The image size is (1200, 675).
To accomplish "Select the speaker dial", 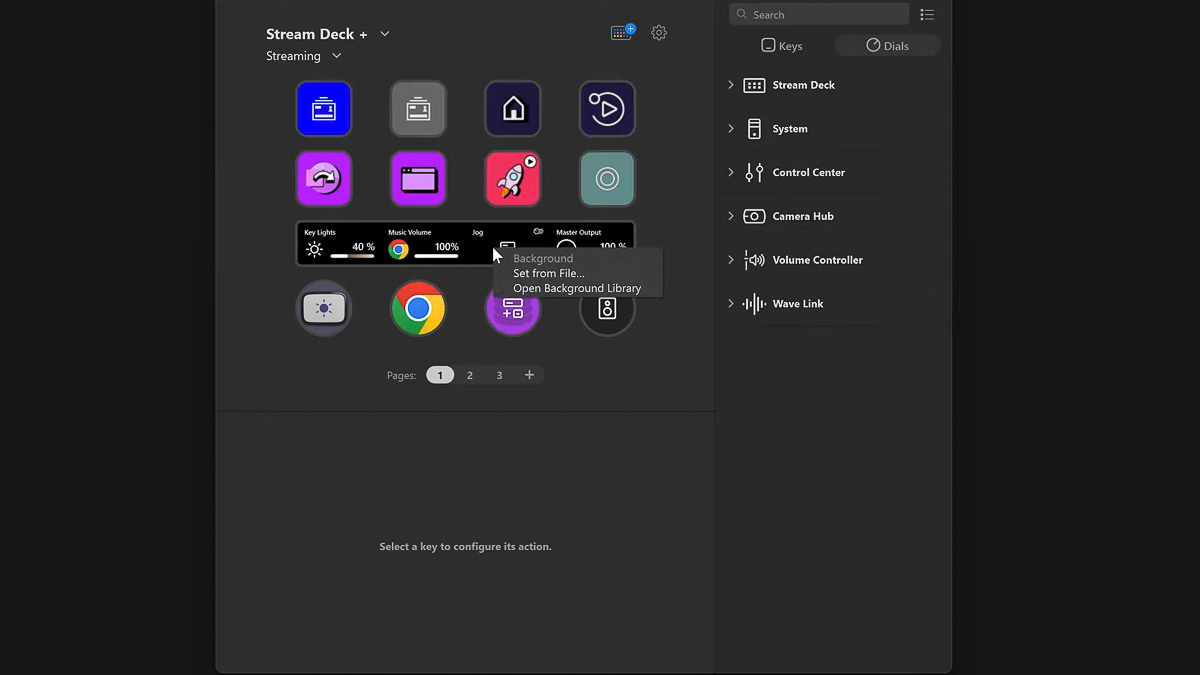I will [x=607, y=309].
